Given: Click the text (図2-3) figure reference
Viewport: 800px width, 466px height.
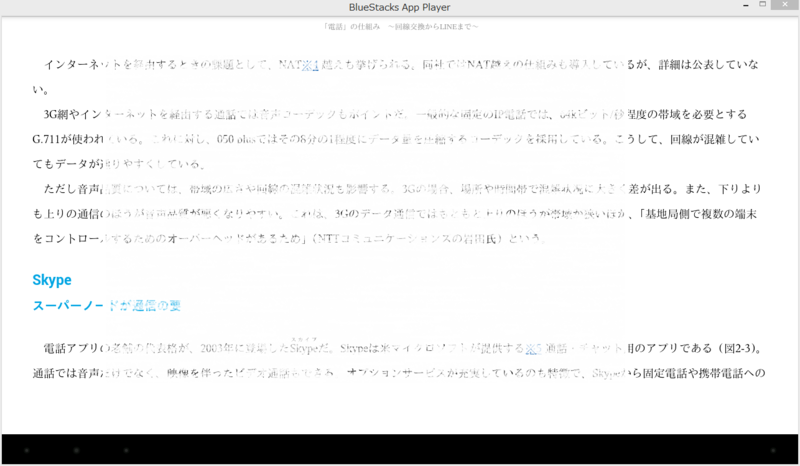Looking at the screenshot, I should (737, 349).
